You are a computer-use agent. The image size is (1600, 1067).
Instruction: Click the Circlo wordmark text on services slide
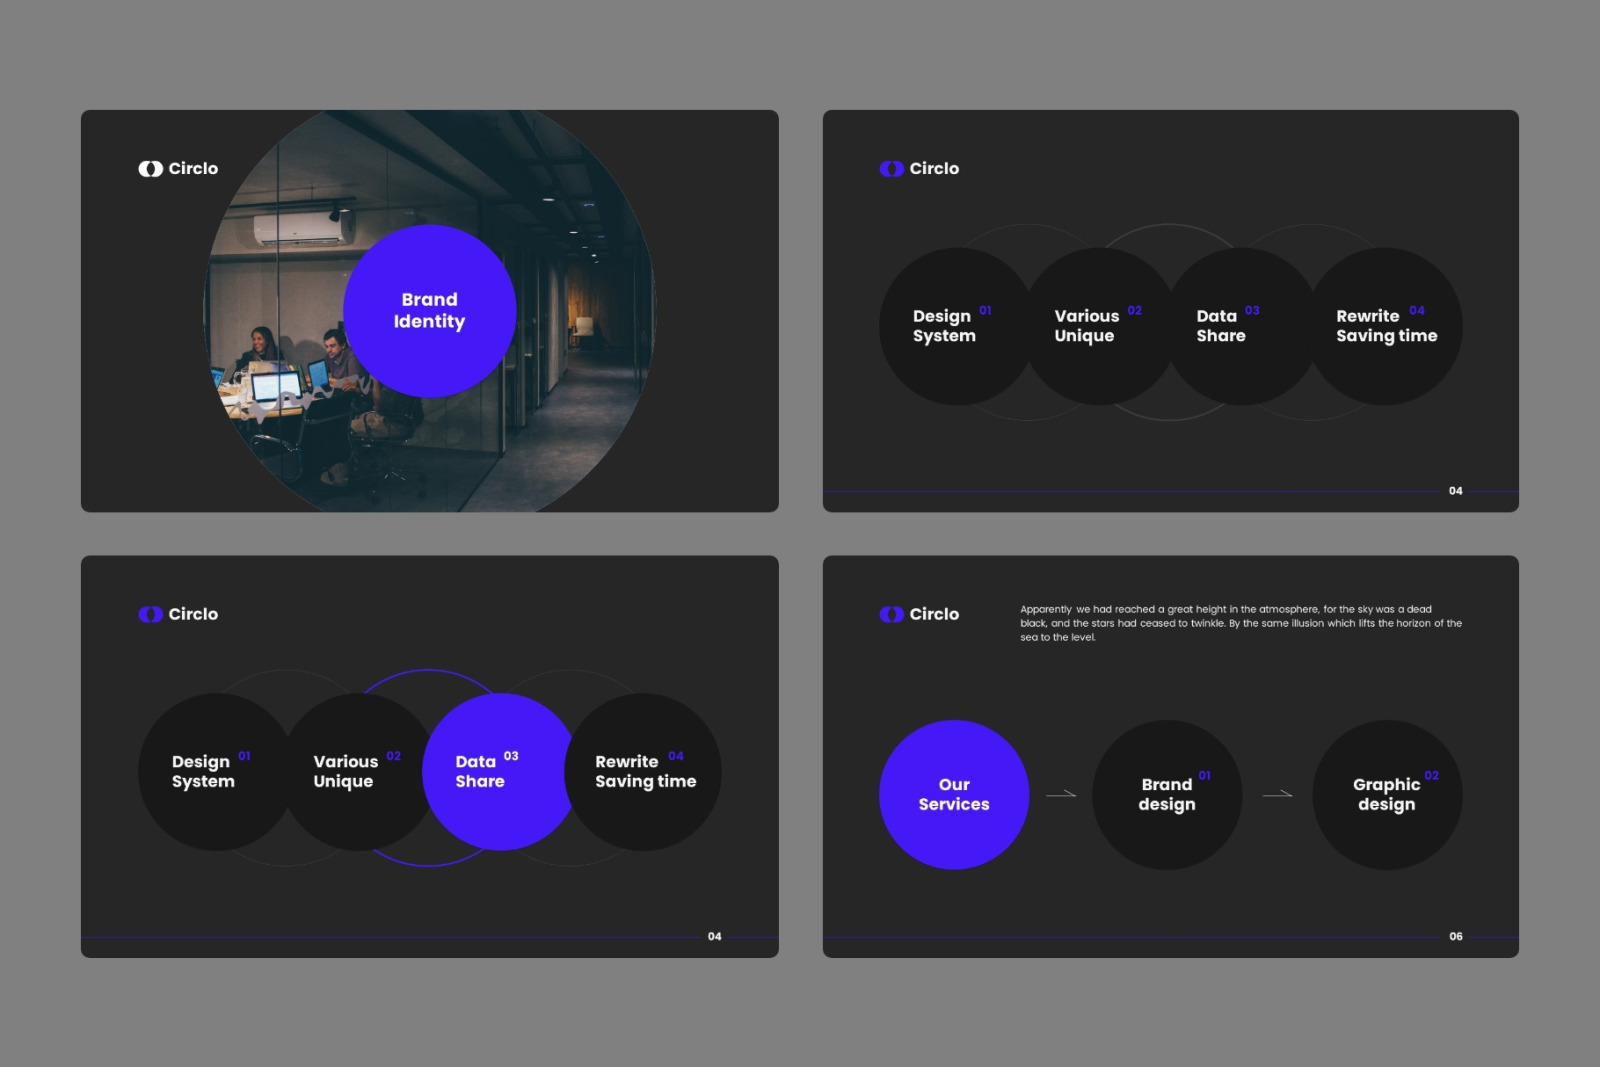[934, 614]
